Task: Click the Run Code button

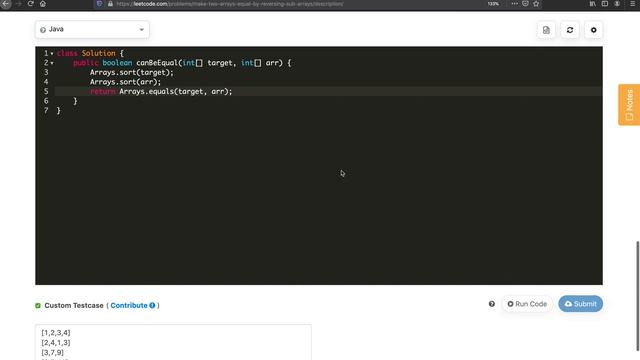Action: (x=527, y=304)
